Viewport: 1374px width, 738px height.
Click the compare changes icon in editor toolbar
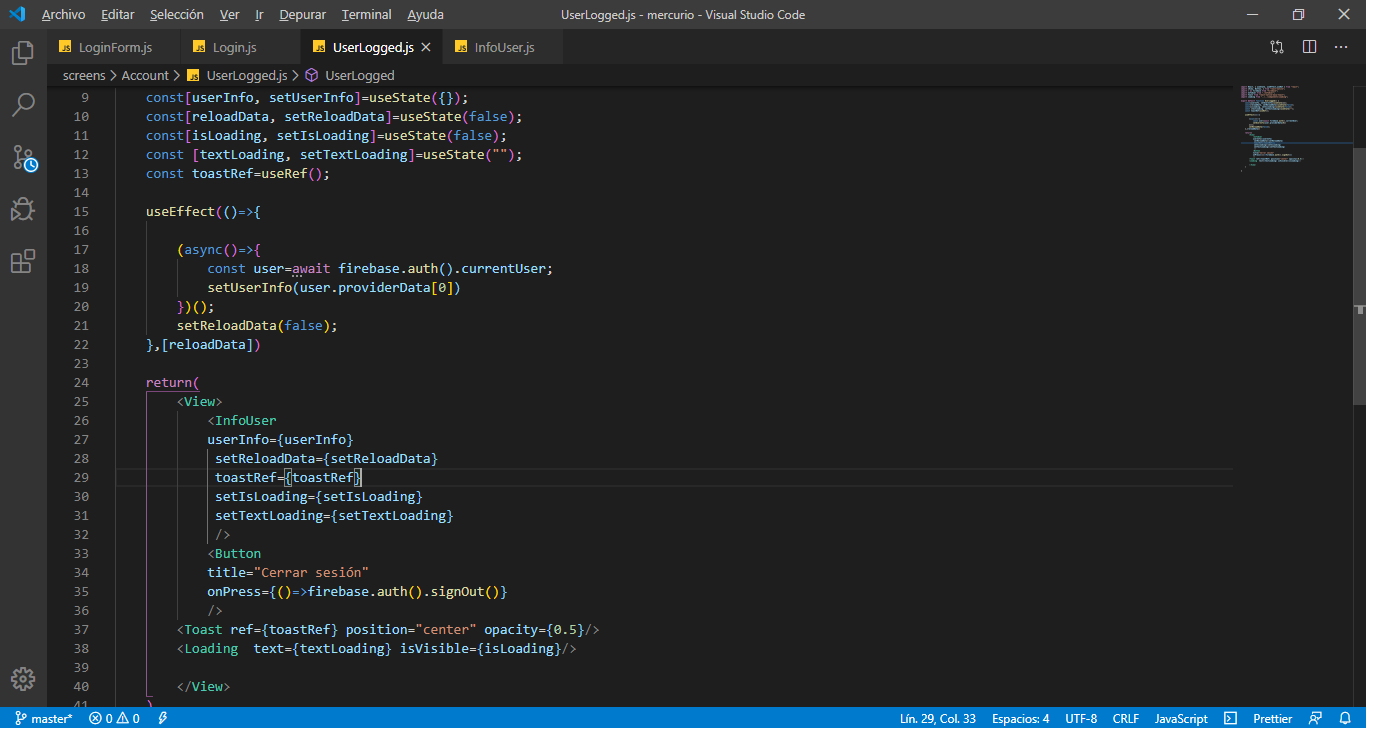1277,47
